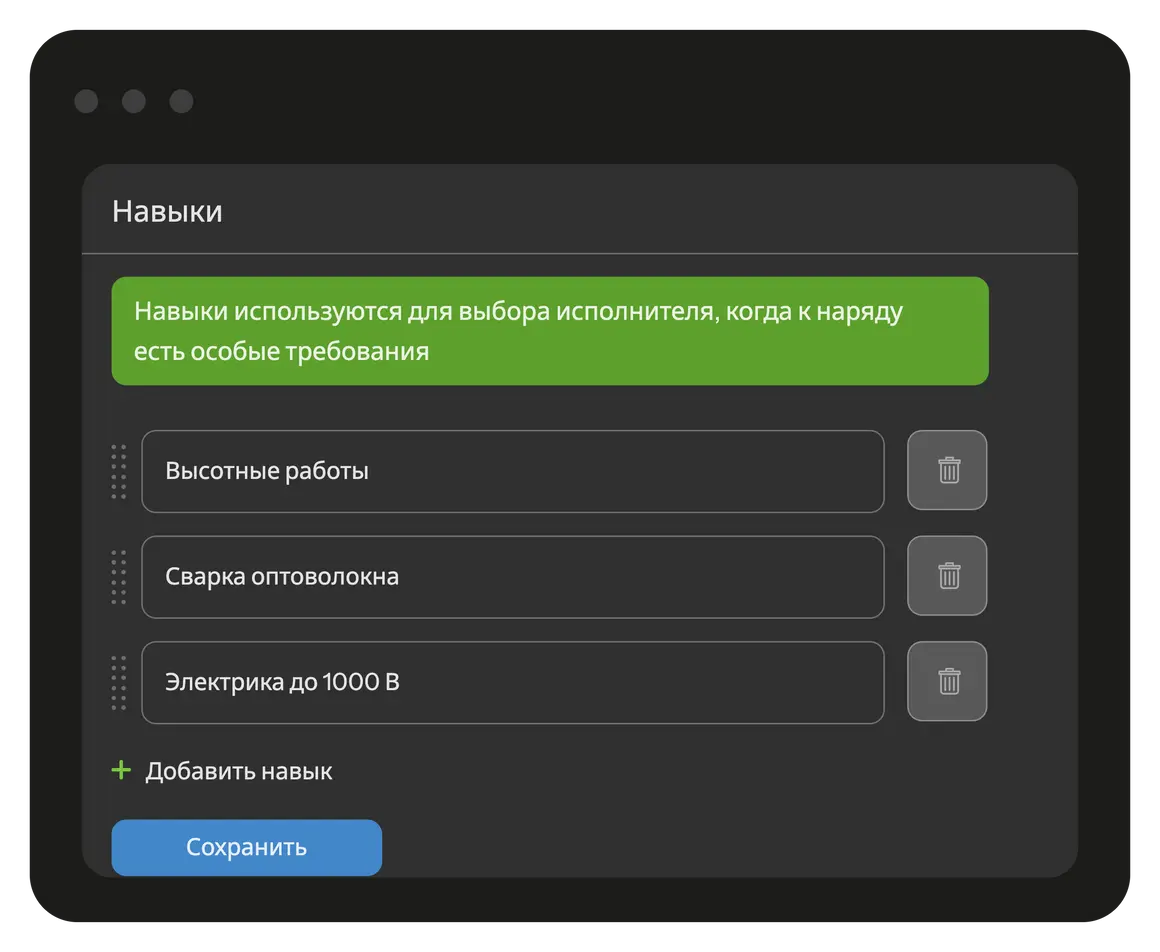Click the first window control dot
1160x952 pixels.
[x=86, y=101]
